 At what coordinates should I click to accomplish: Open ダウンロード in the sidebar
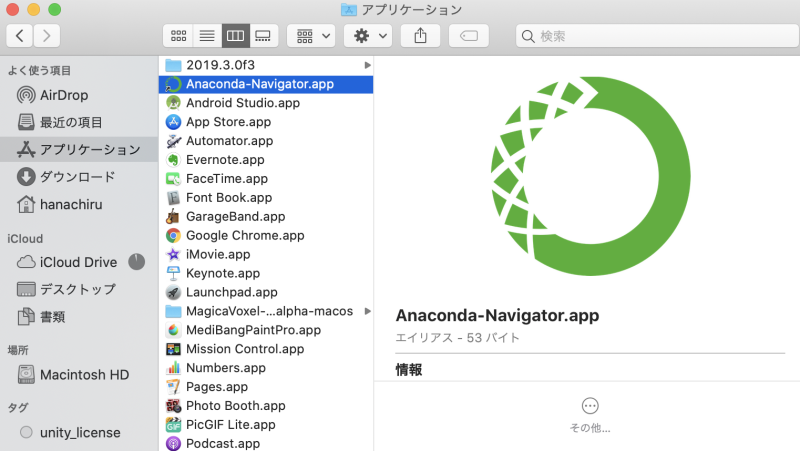tap(79, 177)
